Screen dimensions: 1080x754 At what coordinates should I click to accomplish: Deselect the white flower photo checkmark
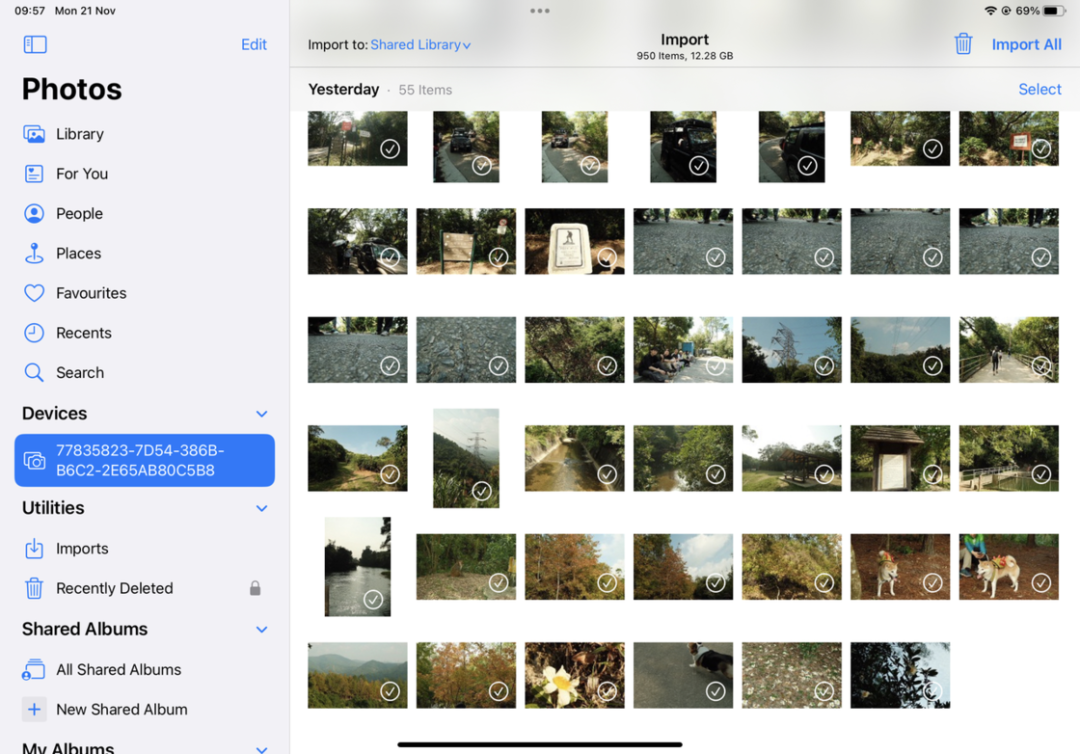point(607,691)
